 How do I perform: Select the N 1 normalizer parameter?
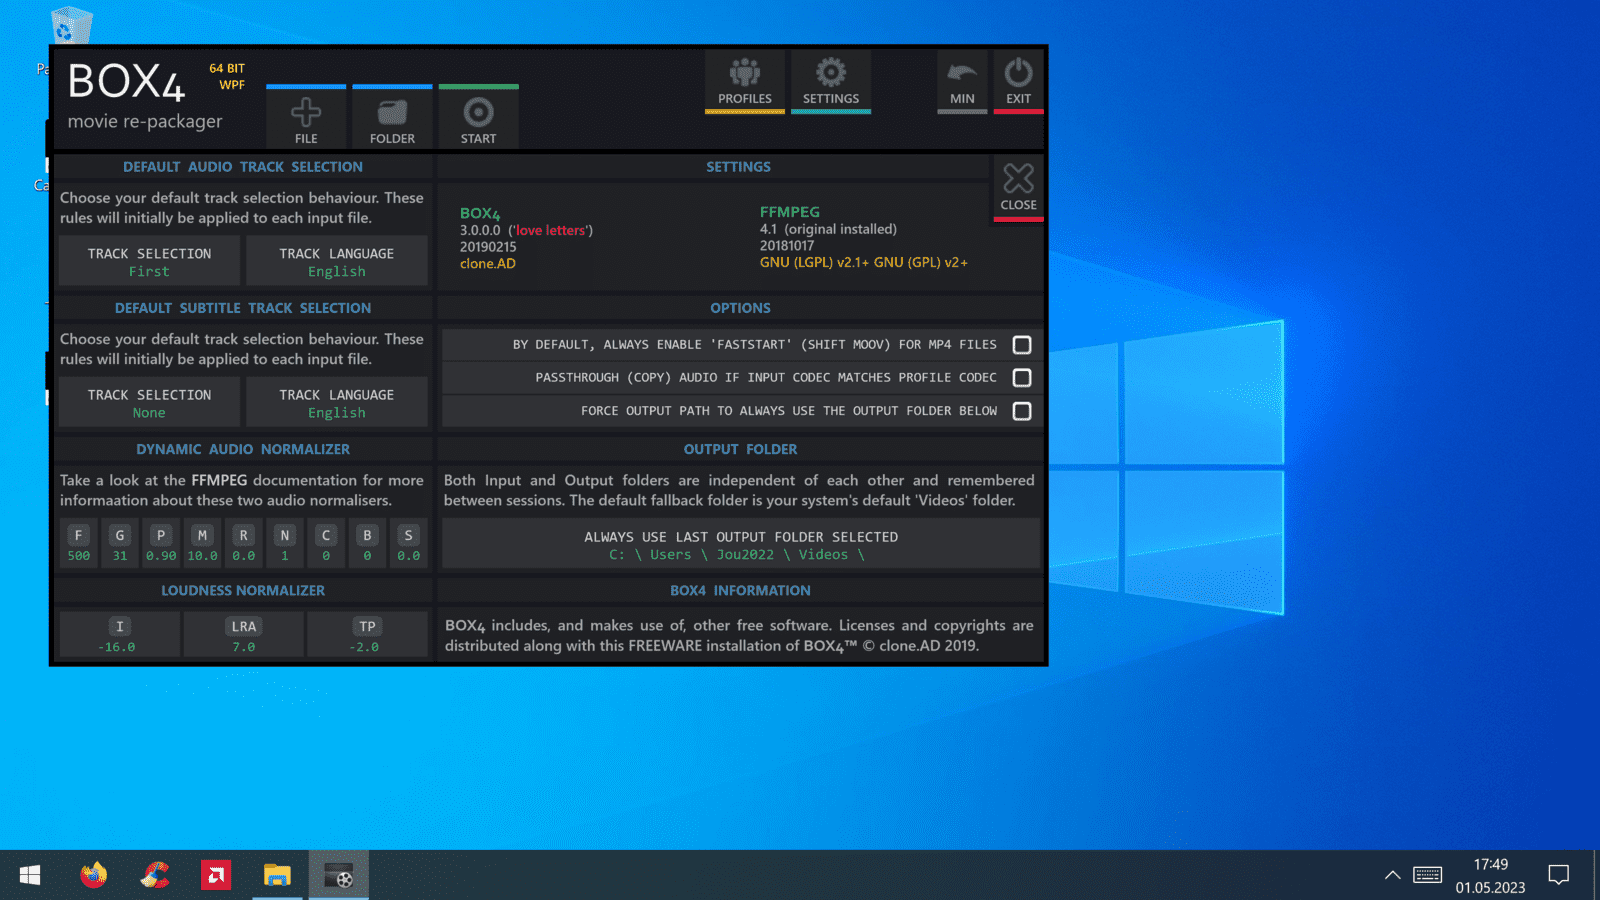285,544
